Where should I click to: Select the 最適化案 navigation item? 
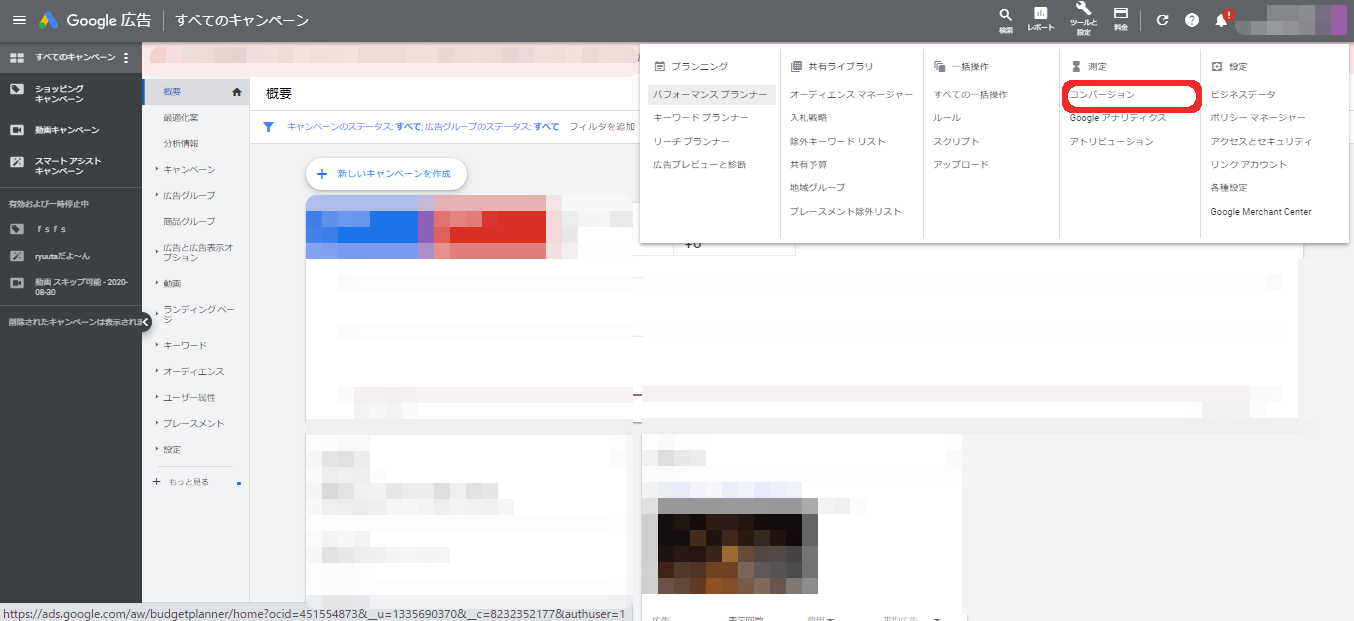(x=180, y=118)
